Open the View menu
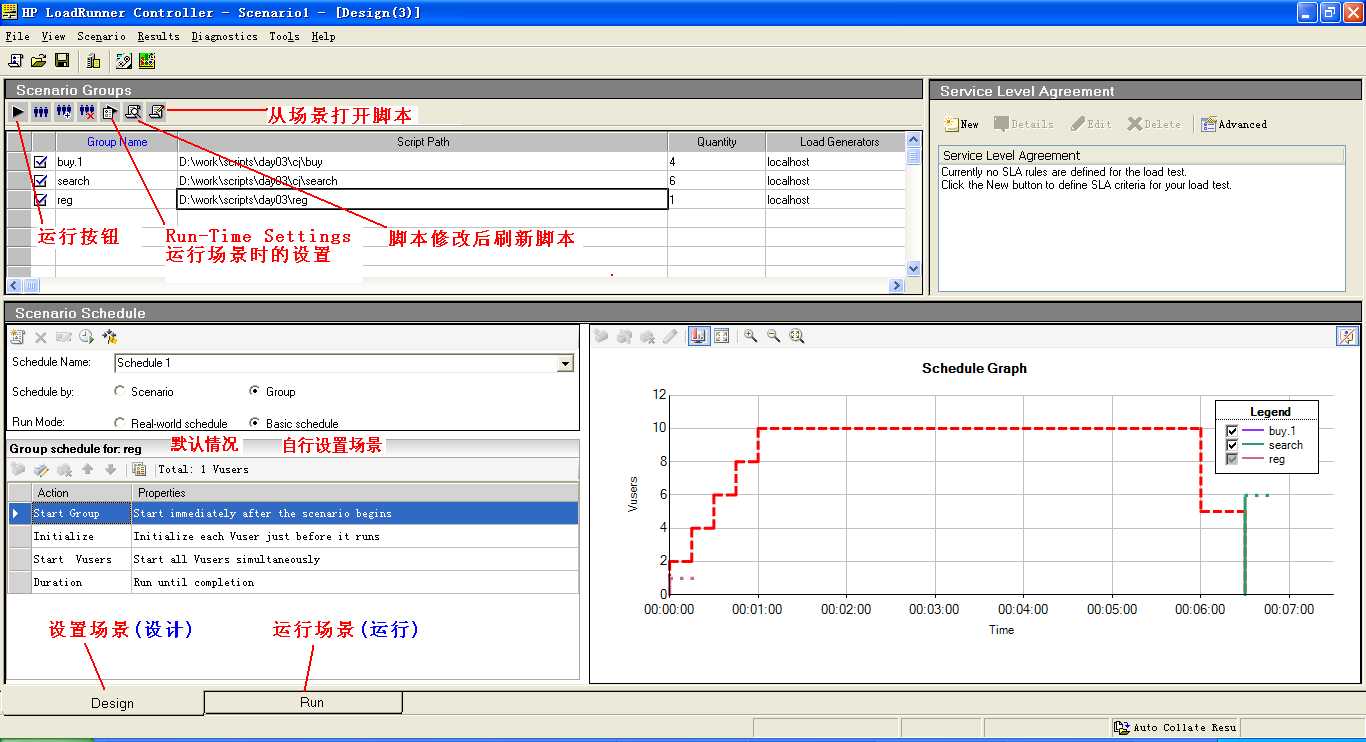This screenshot has width=1366, height=742. point(53,36)
